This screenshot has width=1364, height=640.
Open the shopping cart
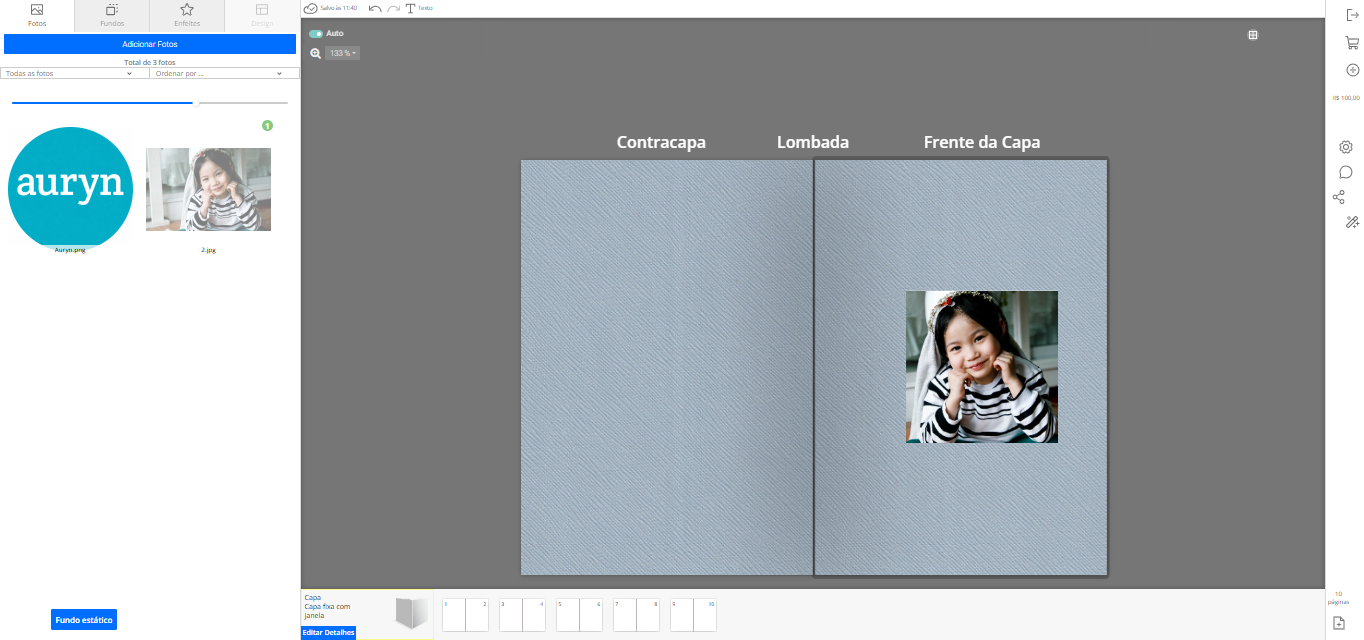(1352, 42)
